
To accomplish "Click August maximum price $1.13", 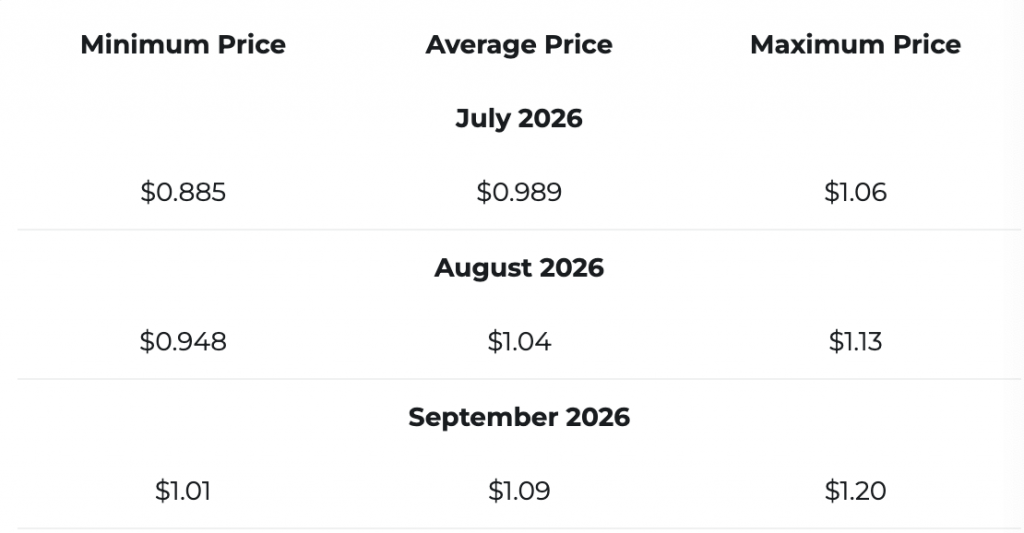I will (x=856, y=342).
